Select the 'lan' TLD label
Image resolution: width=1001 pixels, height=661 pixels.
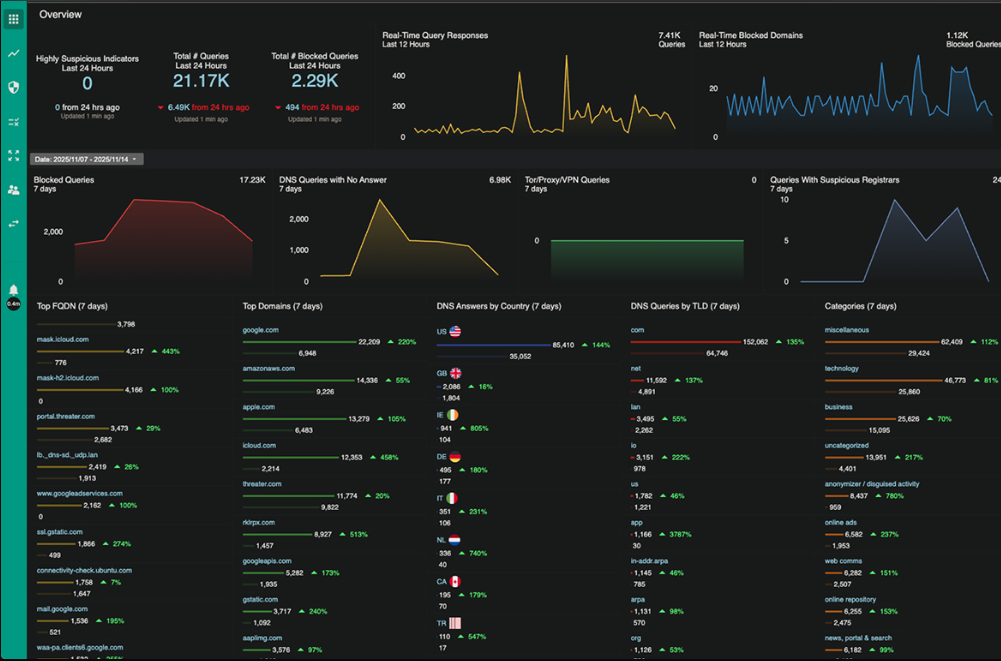(x=635, y=407)
